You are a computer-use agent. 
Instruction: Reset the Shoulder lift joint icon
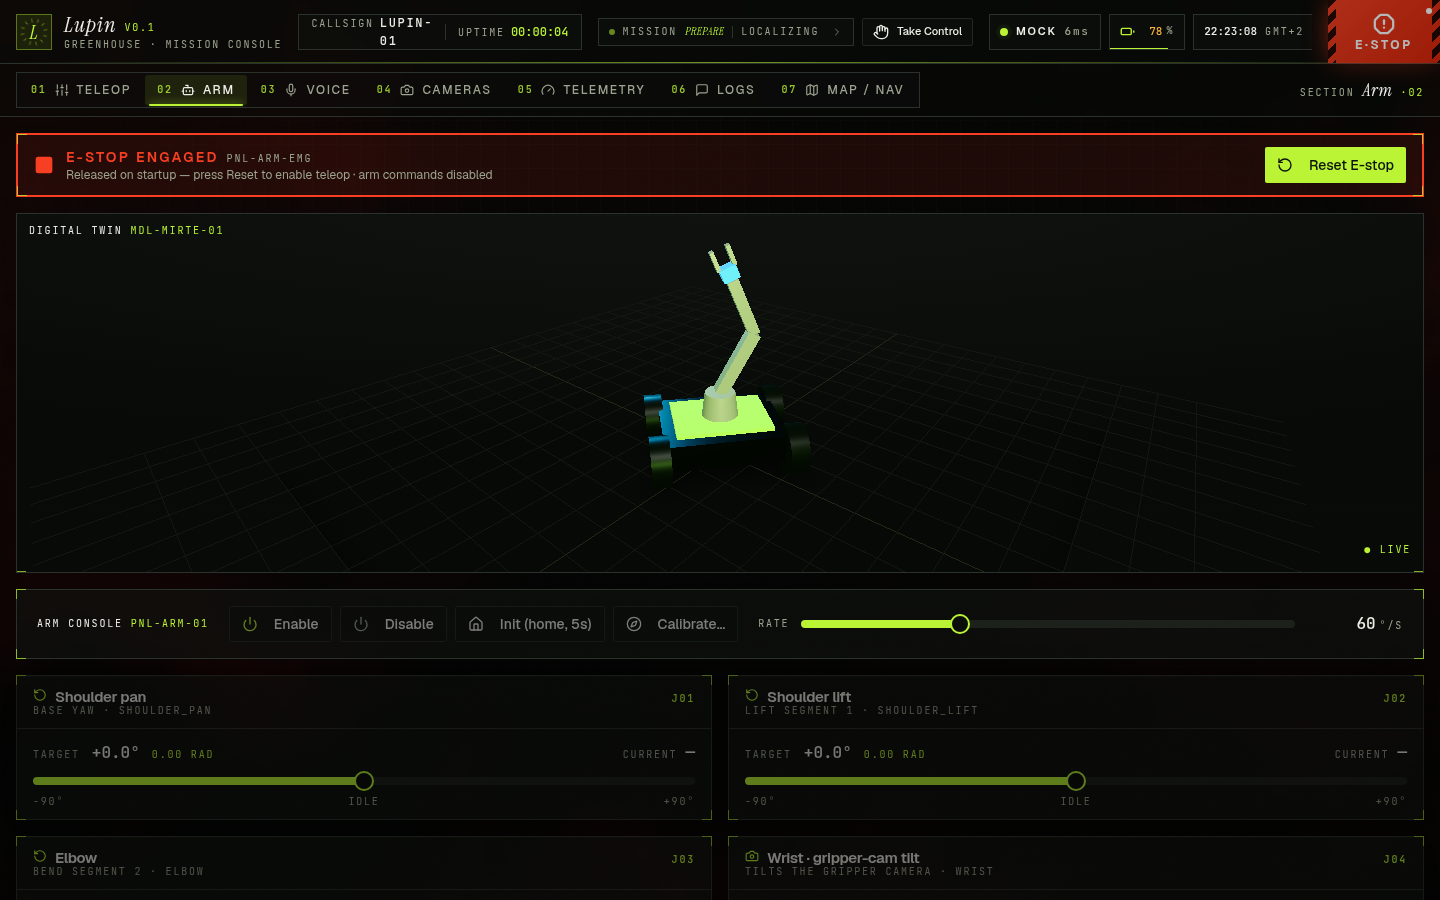coord(752,695)
